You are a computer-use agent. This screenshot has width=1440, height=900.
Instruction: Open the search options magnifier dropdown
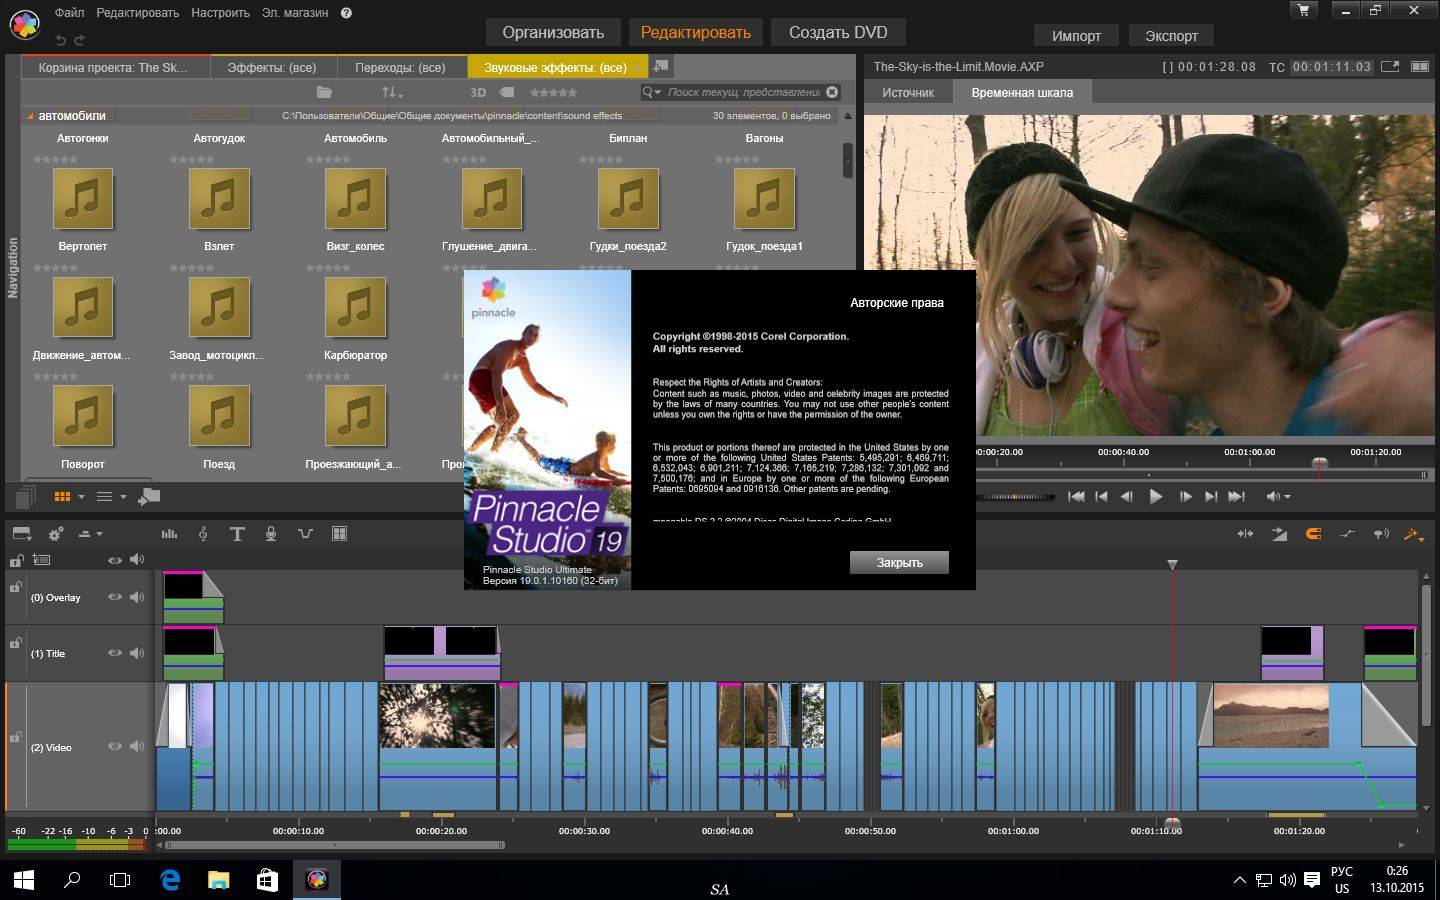[652, 92]
